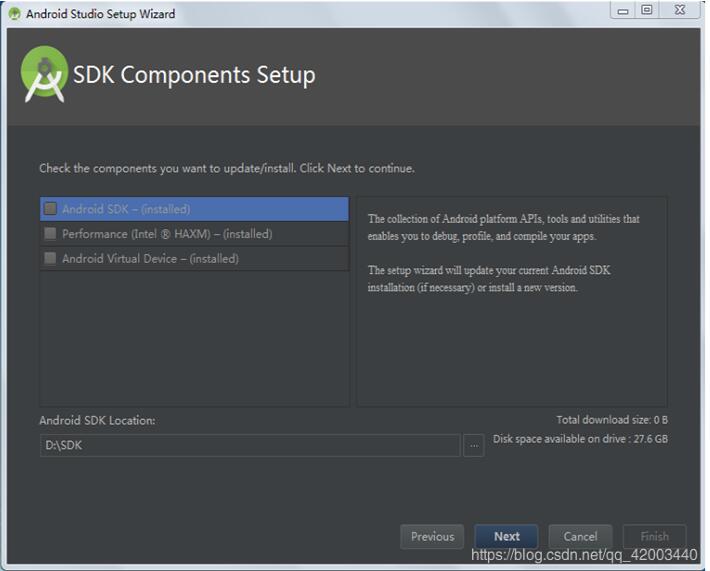The height and width of the screenshot is (571, 710).
Task: Maximize the Setup Wizard window
Action: [647, 10]
